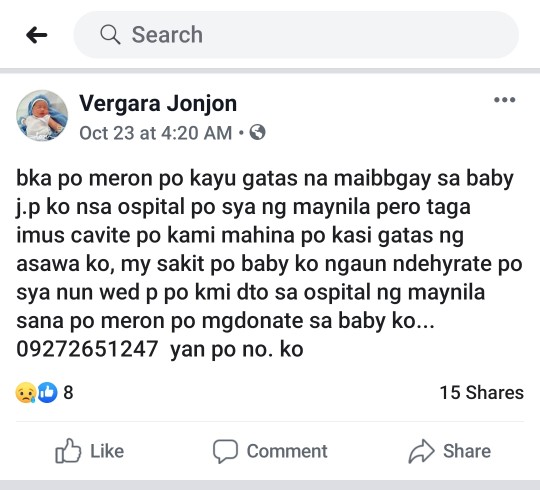Click the post body text
Image resolution: width=540 pixels, height=490 pixels.
pyautogui.click(x=269, y=264)
